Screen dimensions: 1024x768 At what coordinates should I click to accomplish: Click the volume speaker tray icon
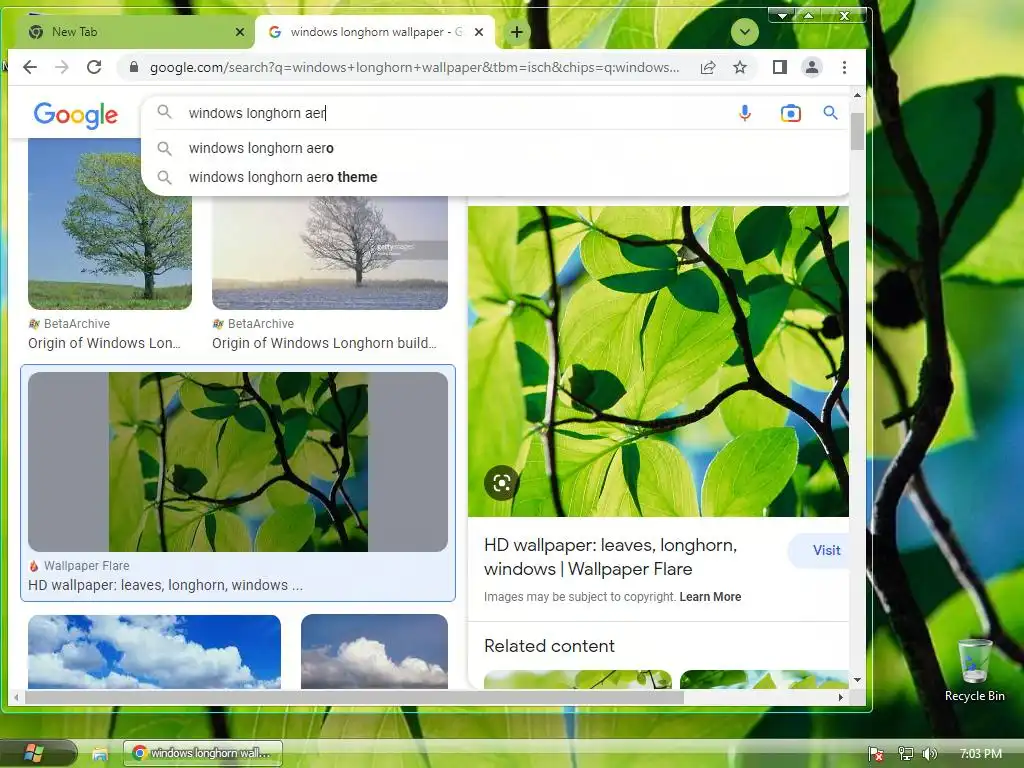[929, 754]
